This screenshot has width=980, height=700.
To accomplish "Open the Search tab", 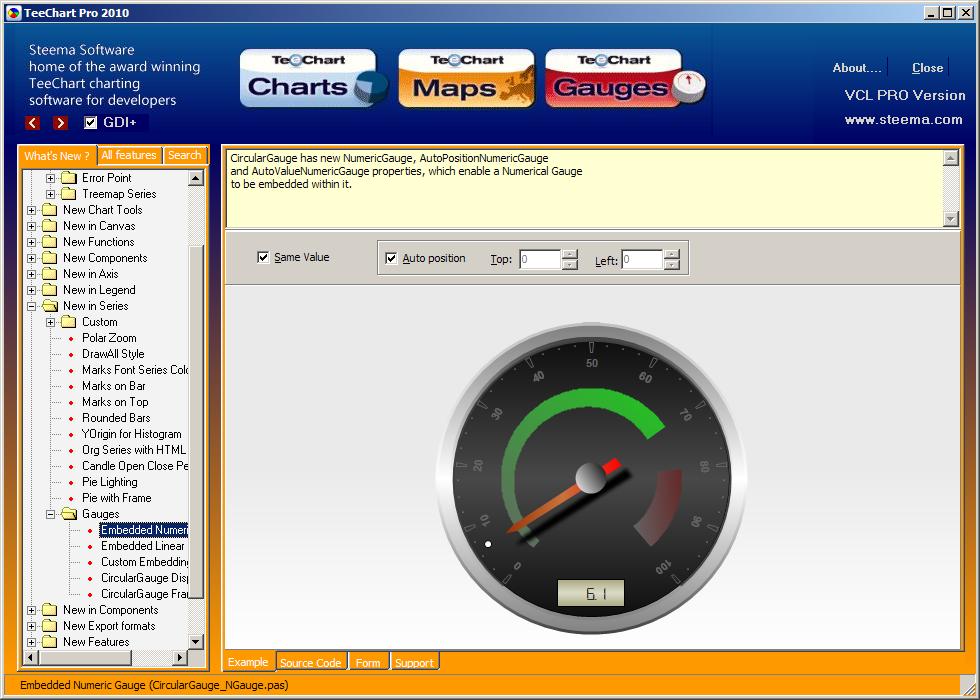I will (x=184, y=155).
